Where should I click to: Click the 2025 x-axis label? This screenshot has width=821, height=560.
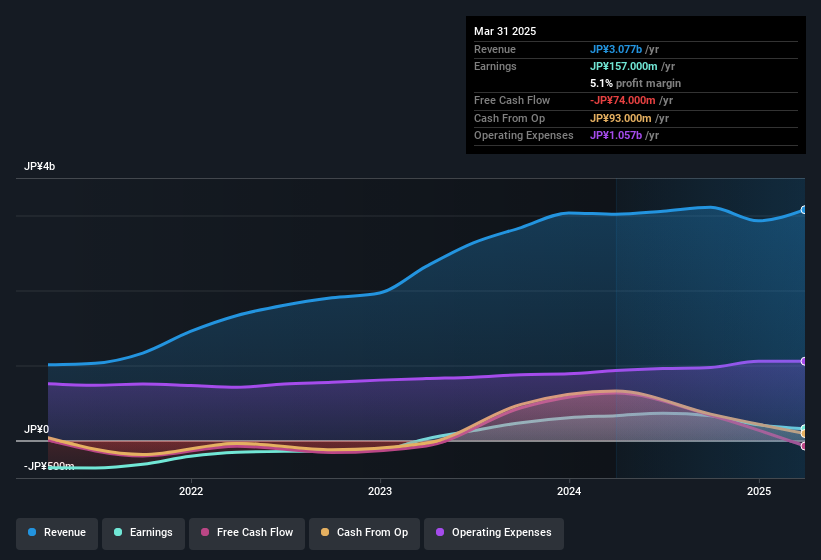[759, 491]
